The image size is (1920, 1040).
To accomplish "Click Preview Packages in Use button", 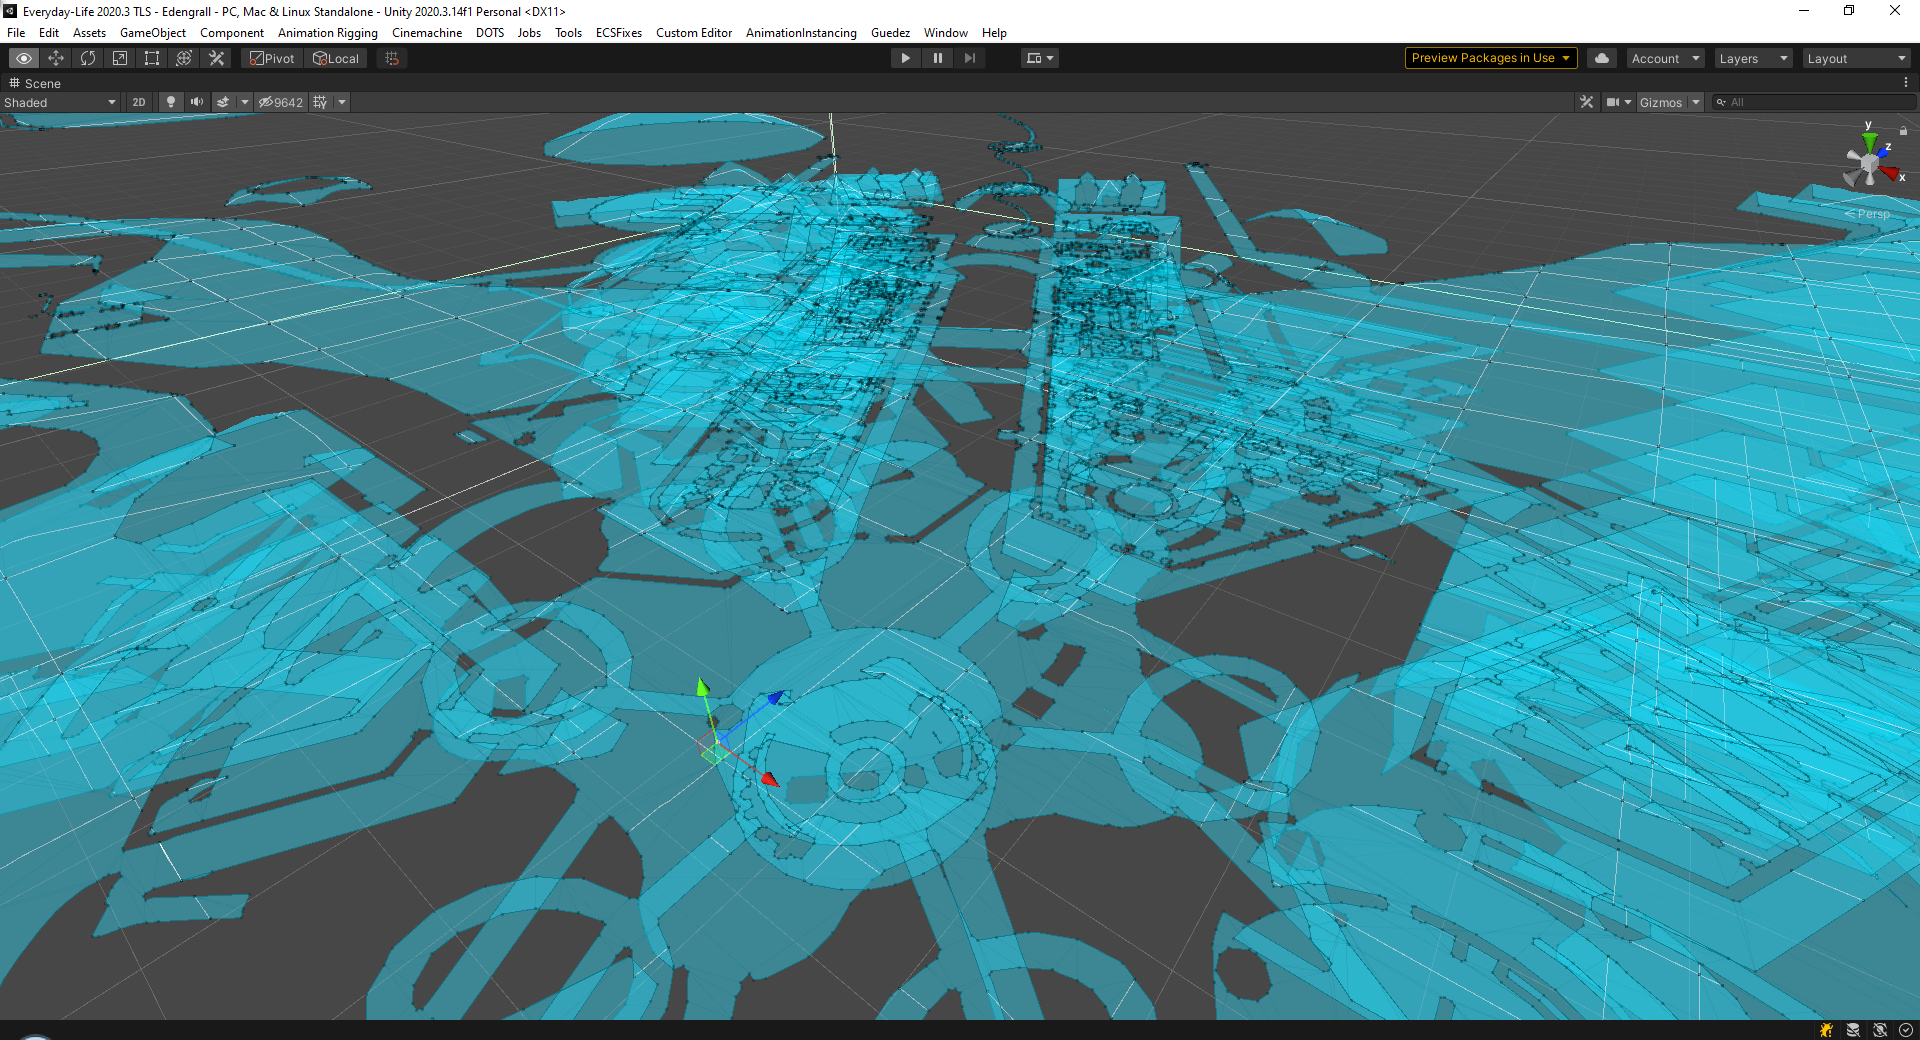I will pyautogui.click(x=1490, y=58).
